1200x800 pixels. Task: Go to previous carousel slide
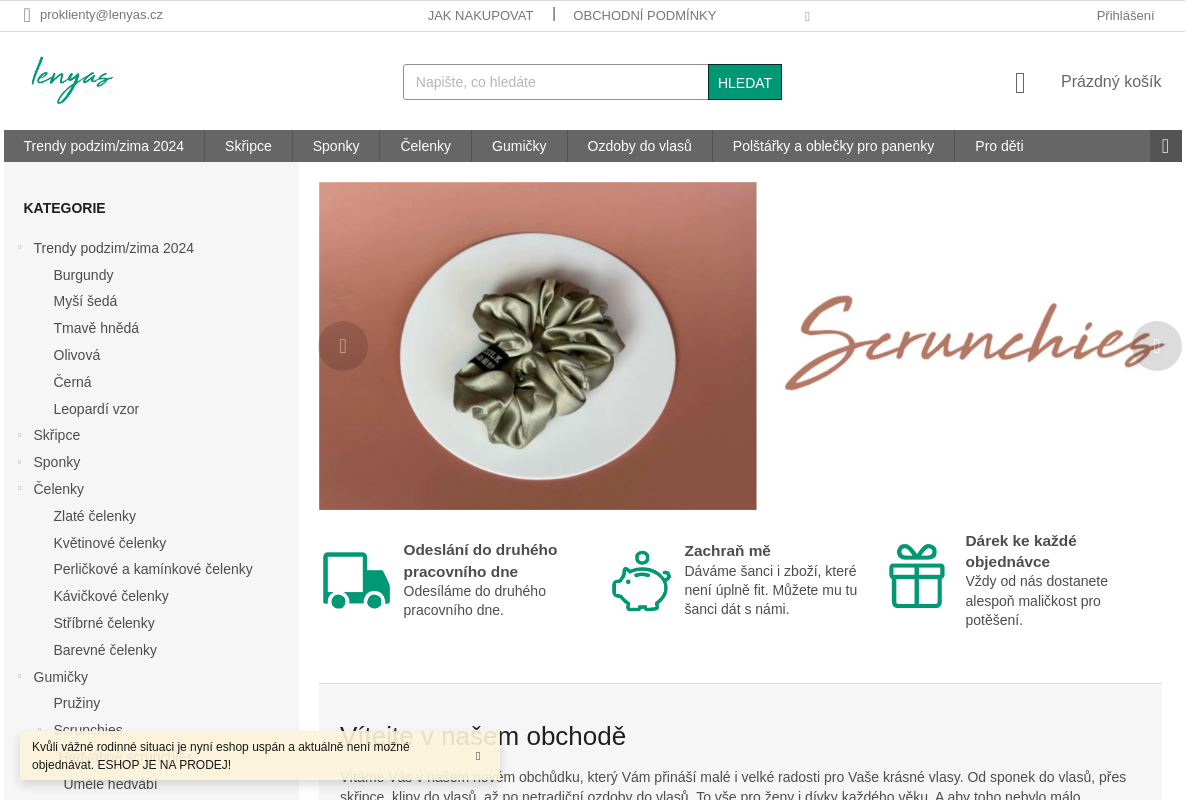point(343,346)
